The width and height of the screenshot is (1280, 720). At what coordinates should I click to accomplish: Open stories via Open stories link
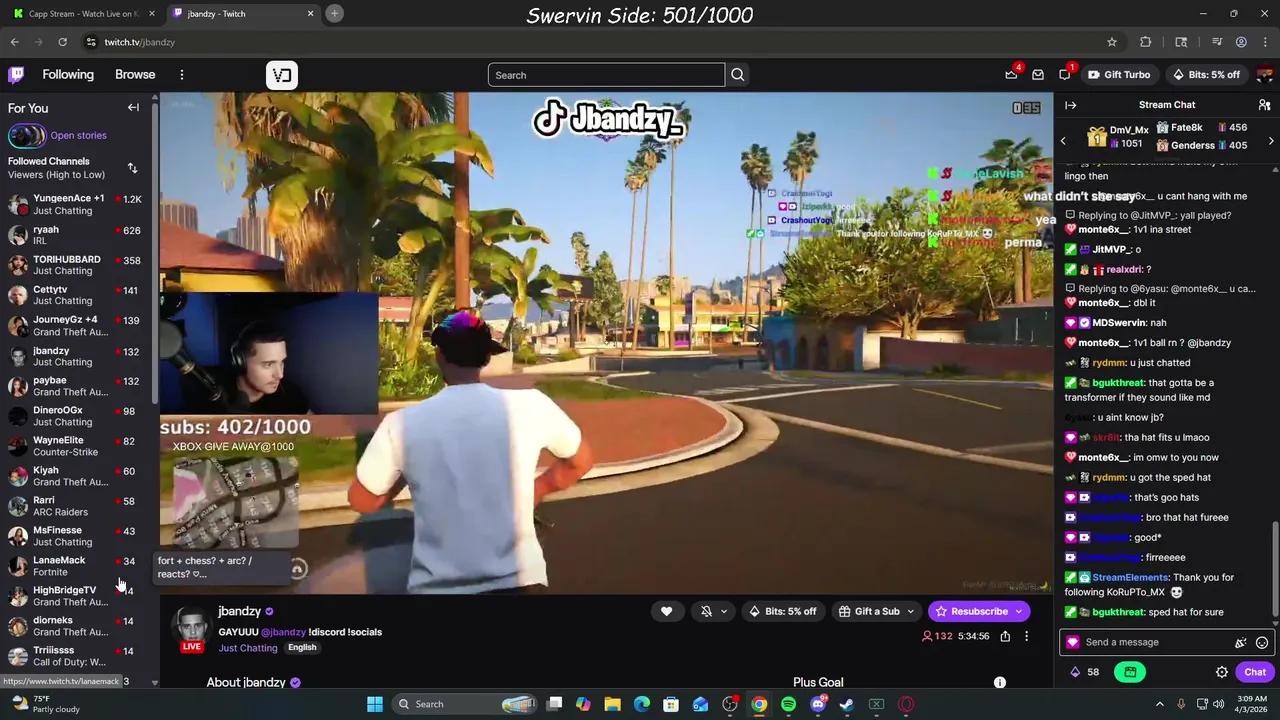pos(78,135)
